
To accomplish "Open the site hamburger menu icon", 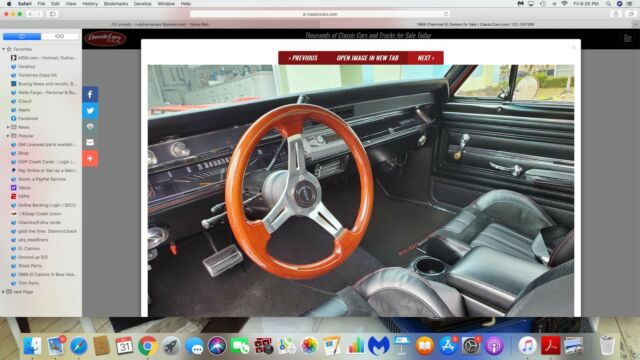I will pos(627,38).
